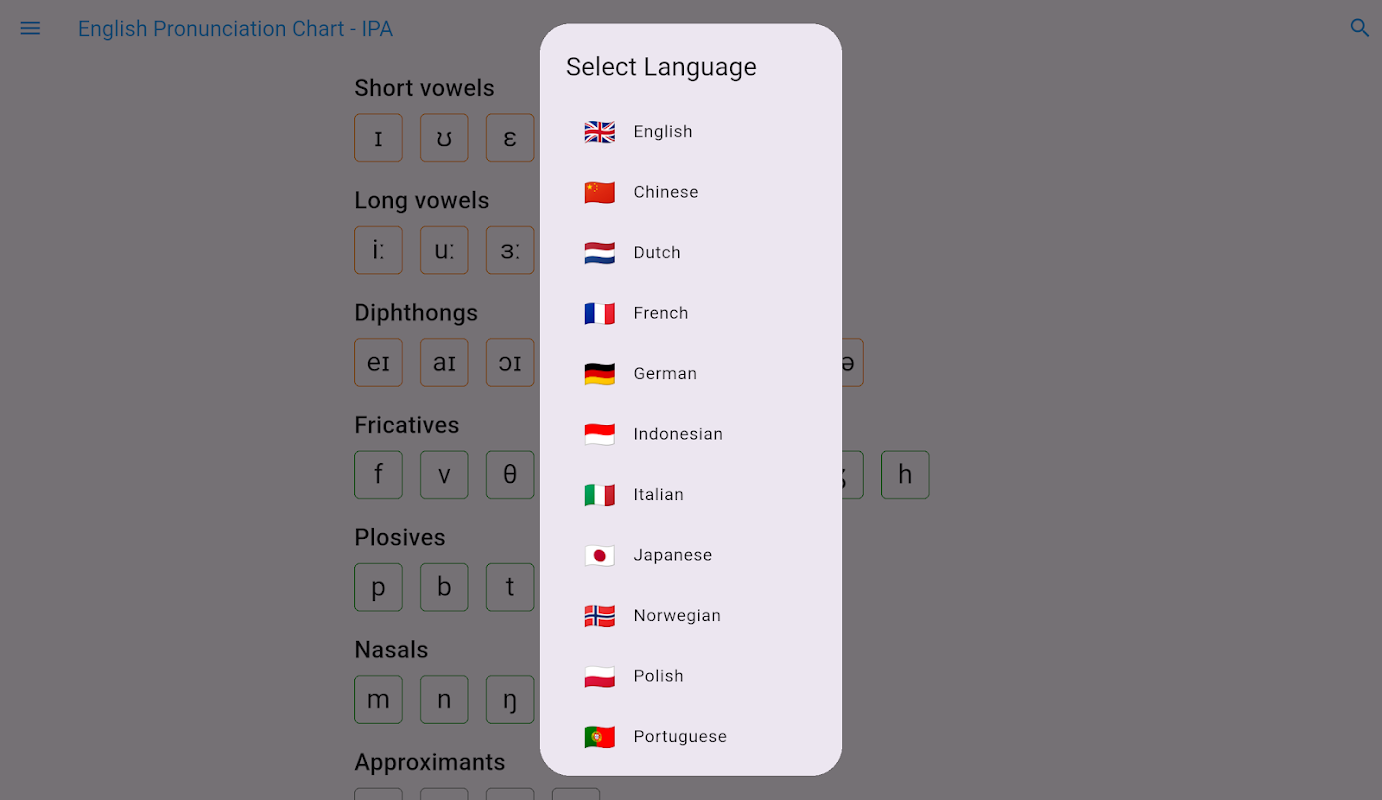Tap the short vowel ɪ symbol
The height and width of the screenshot is (800, 1382).
[x=378, y=138]
